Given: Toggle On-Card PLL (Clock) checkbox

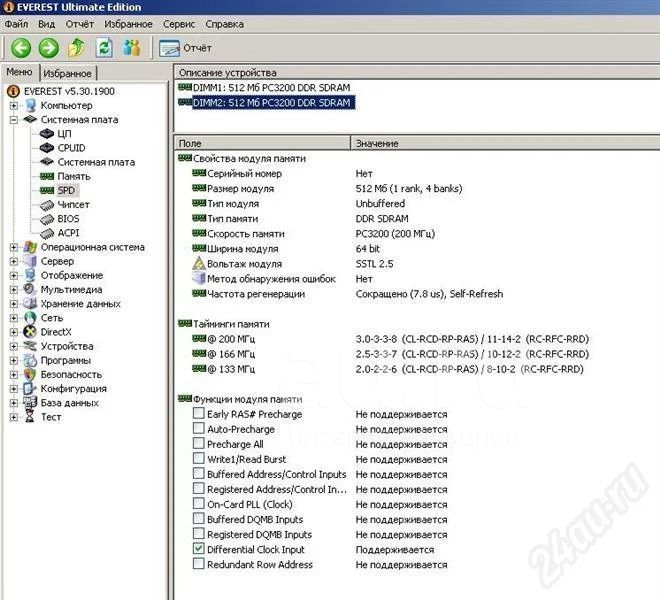Looking at the screenshot, I should tap(198, 504).
